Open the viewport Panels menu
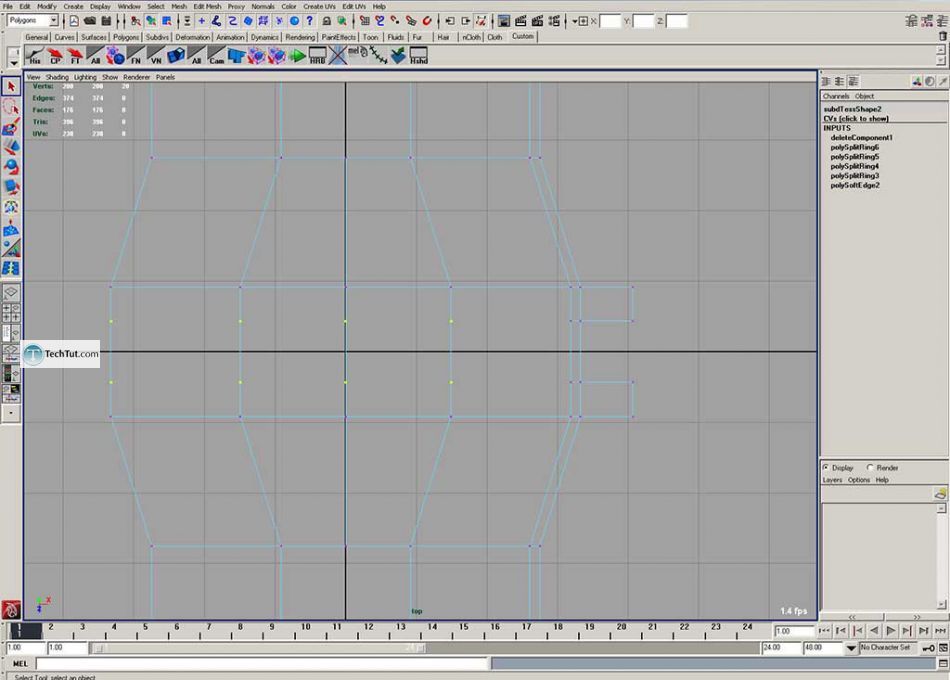 pyautogui.click(x=165, y=77)
